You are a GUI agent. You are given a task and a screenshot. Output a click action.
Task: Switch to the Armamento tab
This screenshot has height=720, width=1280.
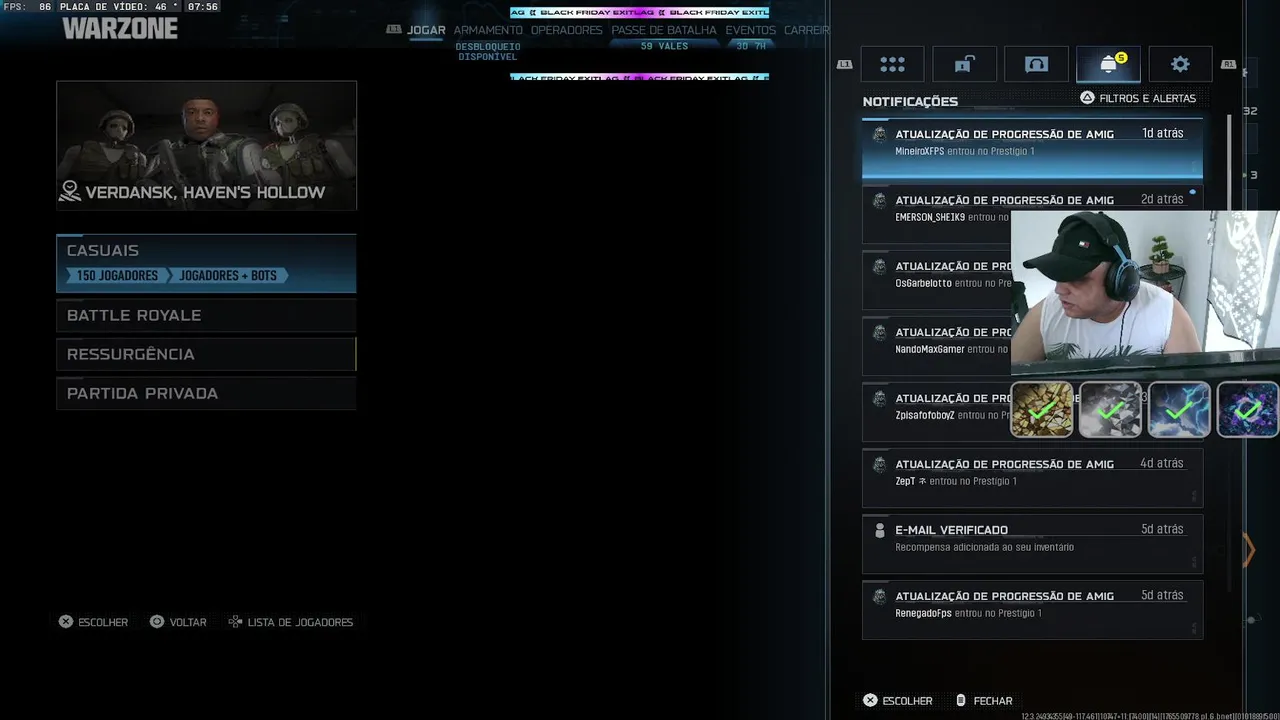(488, 30)
